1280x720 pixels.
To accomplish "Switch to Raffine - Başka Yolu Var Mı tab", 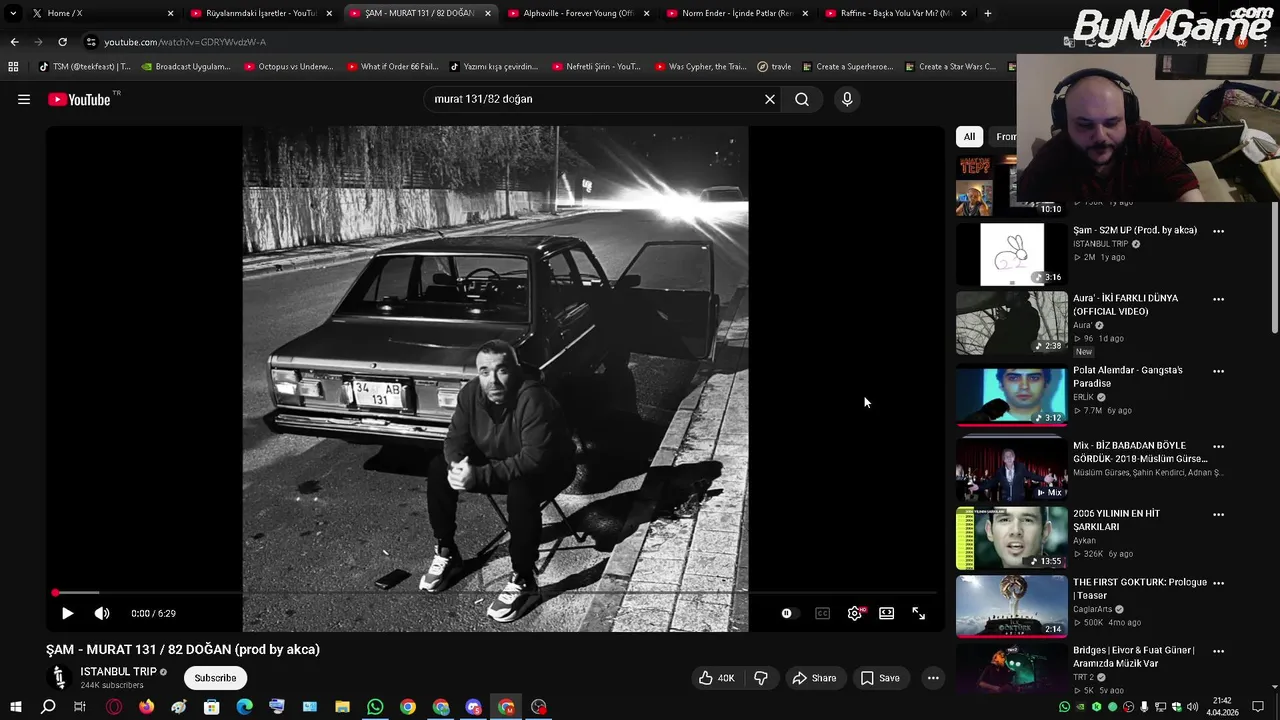I will [x=895, y=13].
